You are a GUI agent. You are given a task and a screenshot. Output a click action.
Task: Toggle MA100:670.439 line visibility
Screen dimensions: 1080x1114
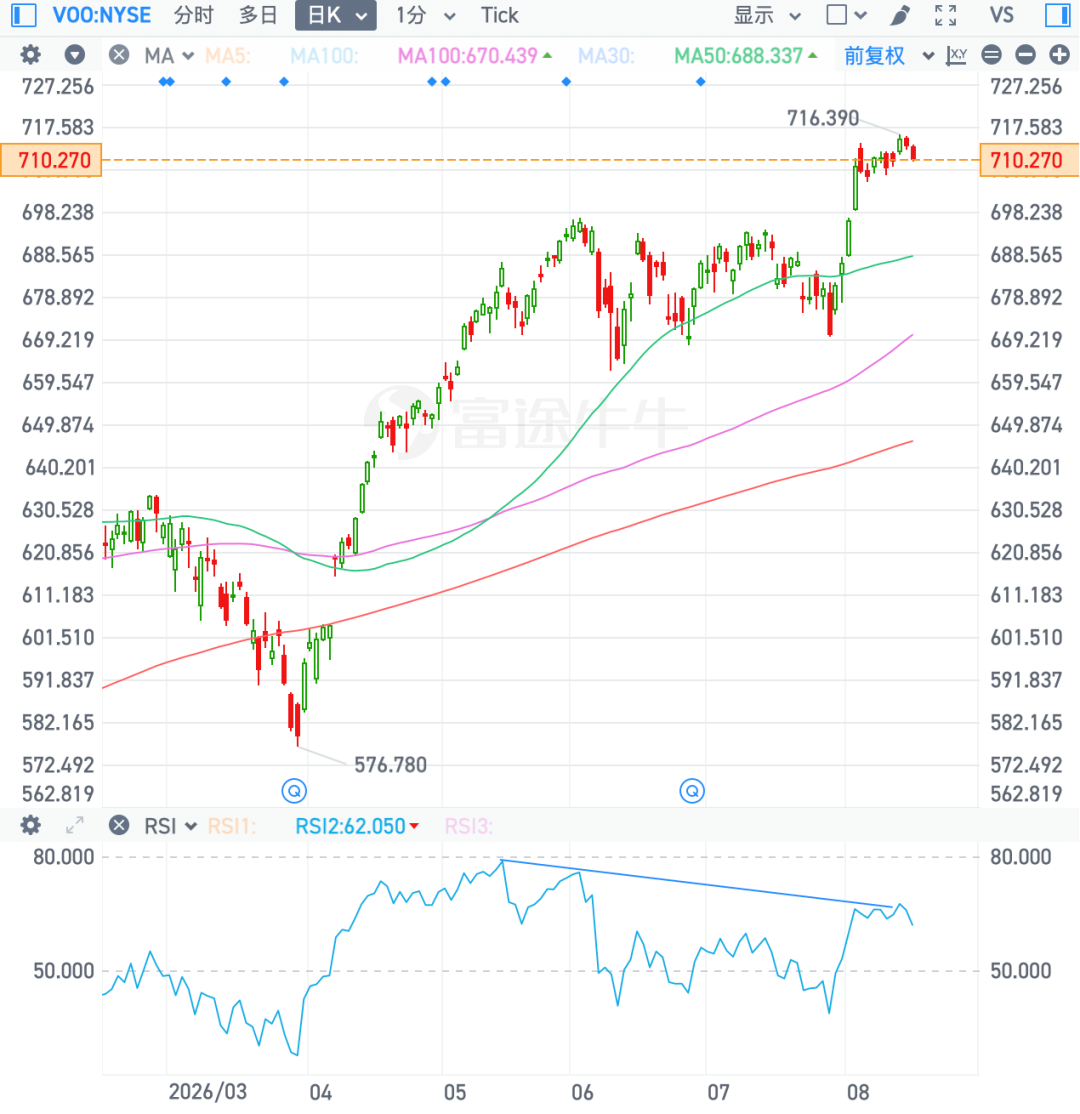(x=474, y=55)
